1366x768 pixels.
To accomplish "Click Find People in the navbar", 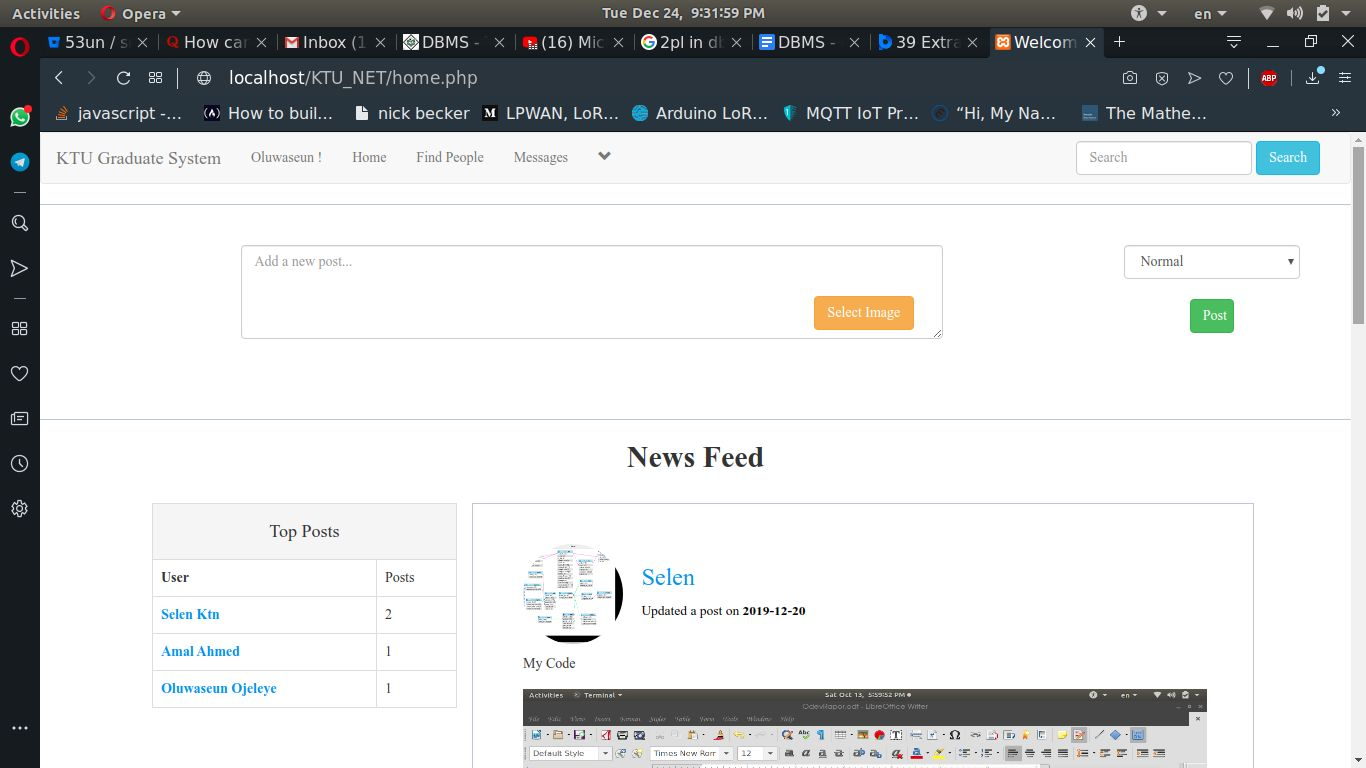I will [x=450, y=157].
